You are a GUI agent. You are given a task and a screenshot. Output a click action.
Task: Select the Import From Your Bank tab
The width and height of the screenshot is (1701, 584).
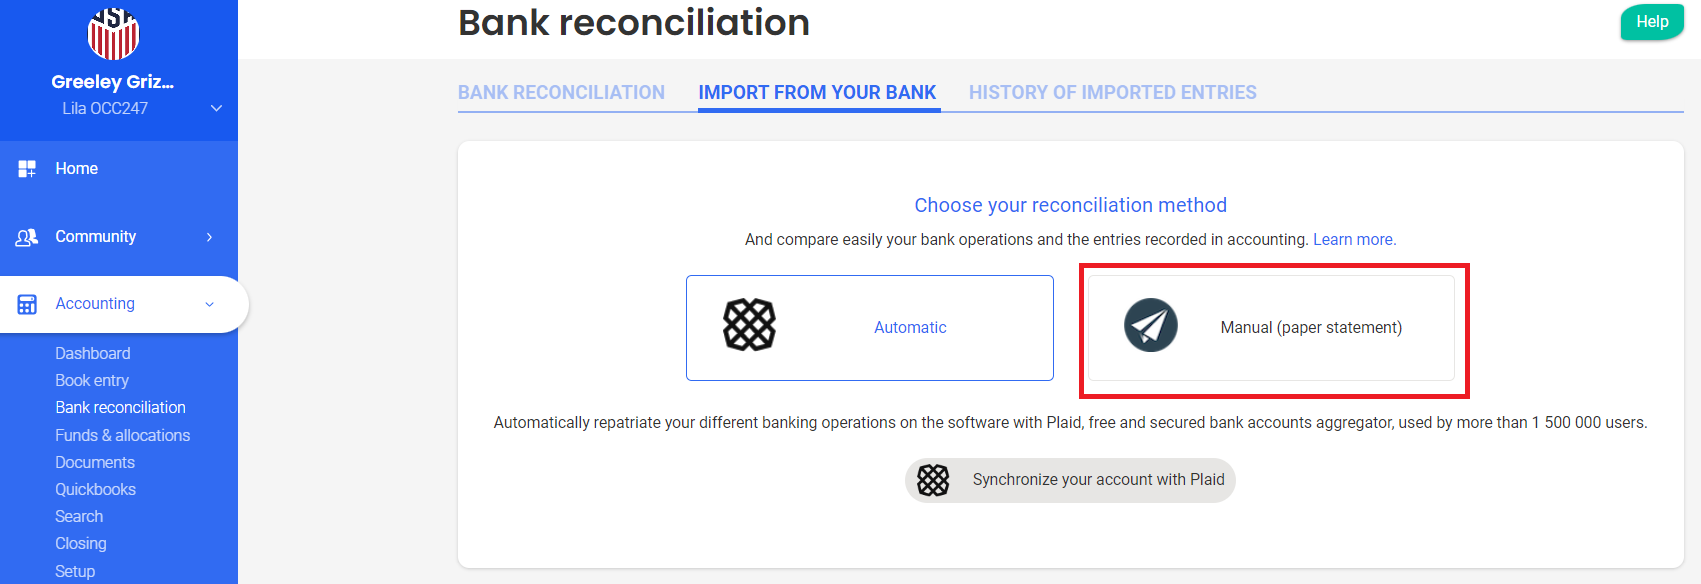click(x=817, y=93)
